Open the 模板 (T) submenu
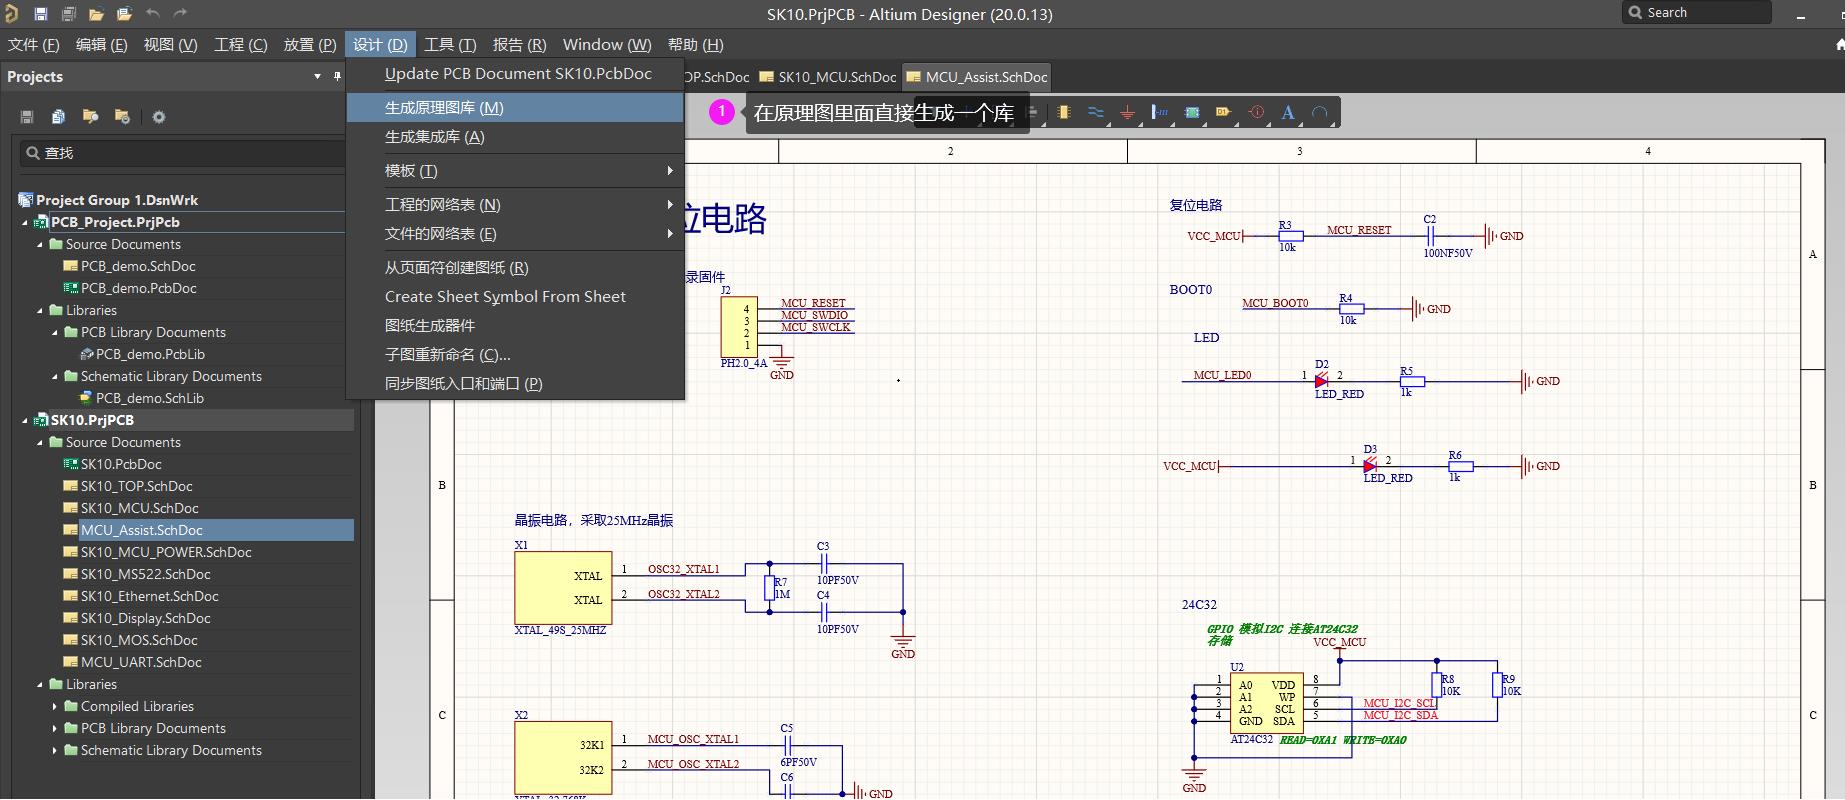Viewport: 1845px width, 800px height. point(515,171)
